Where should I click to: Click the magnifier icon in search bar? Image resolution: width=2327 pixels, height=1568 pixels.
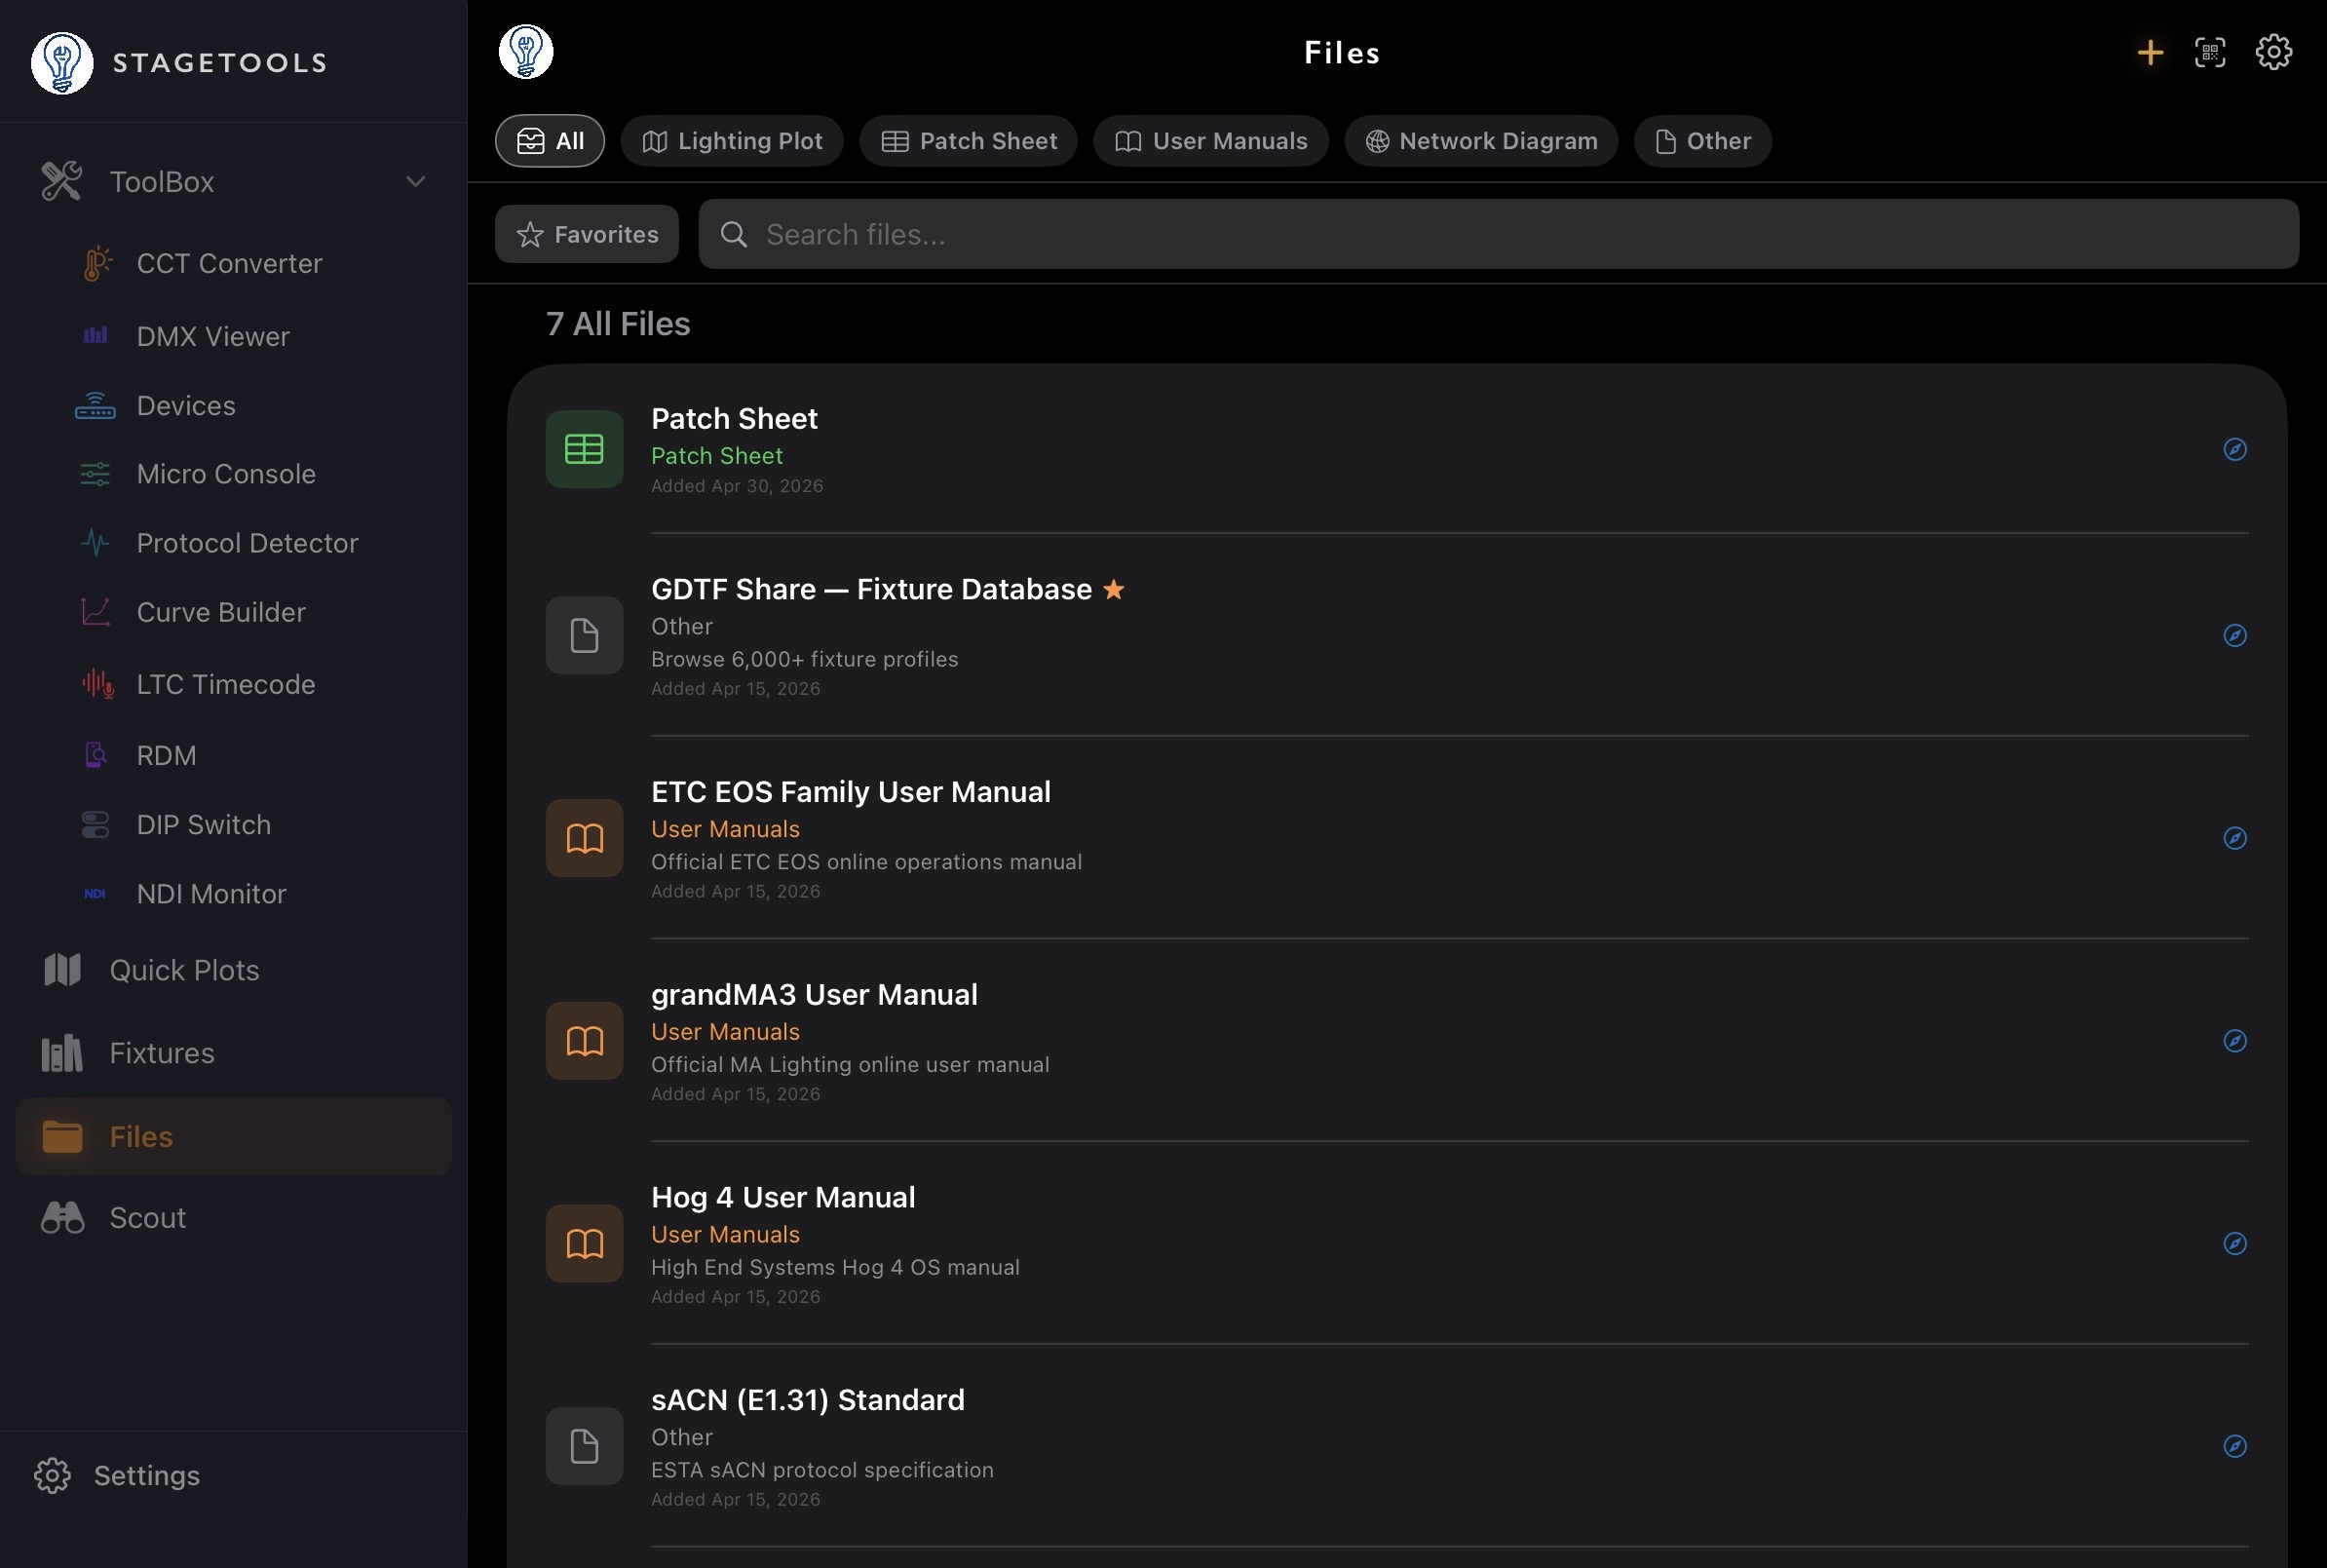[x=734, y=234]
